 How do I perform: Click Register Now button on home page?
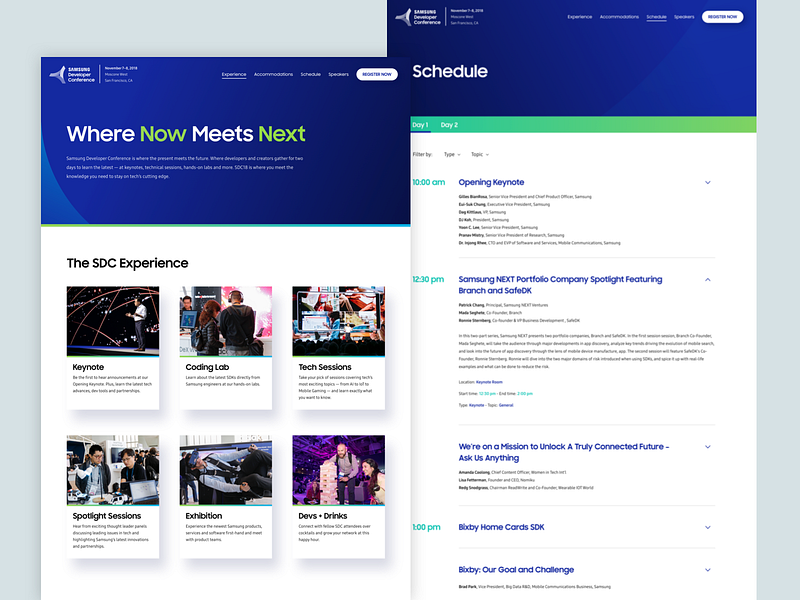[x=377, y=74]
